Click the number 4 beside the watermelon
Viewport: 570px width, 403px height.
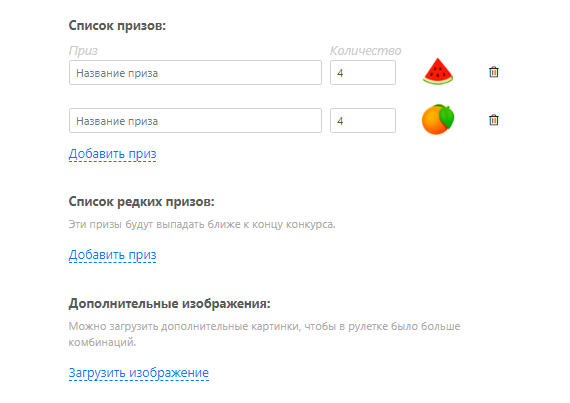click(x=340, y=73)
